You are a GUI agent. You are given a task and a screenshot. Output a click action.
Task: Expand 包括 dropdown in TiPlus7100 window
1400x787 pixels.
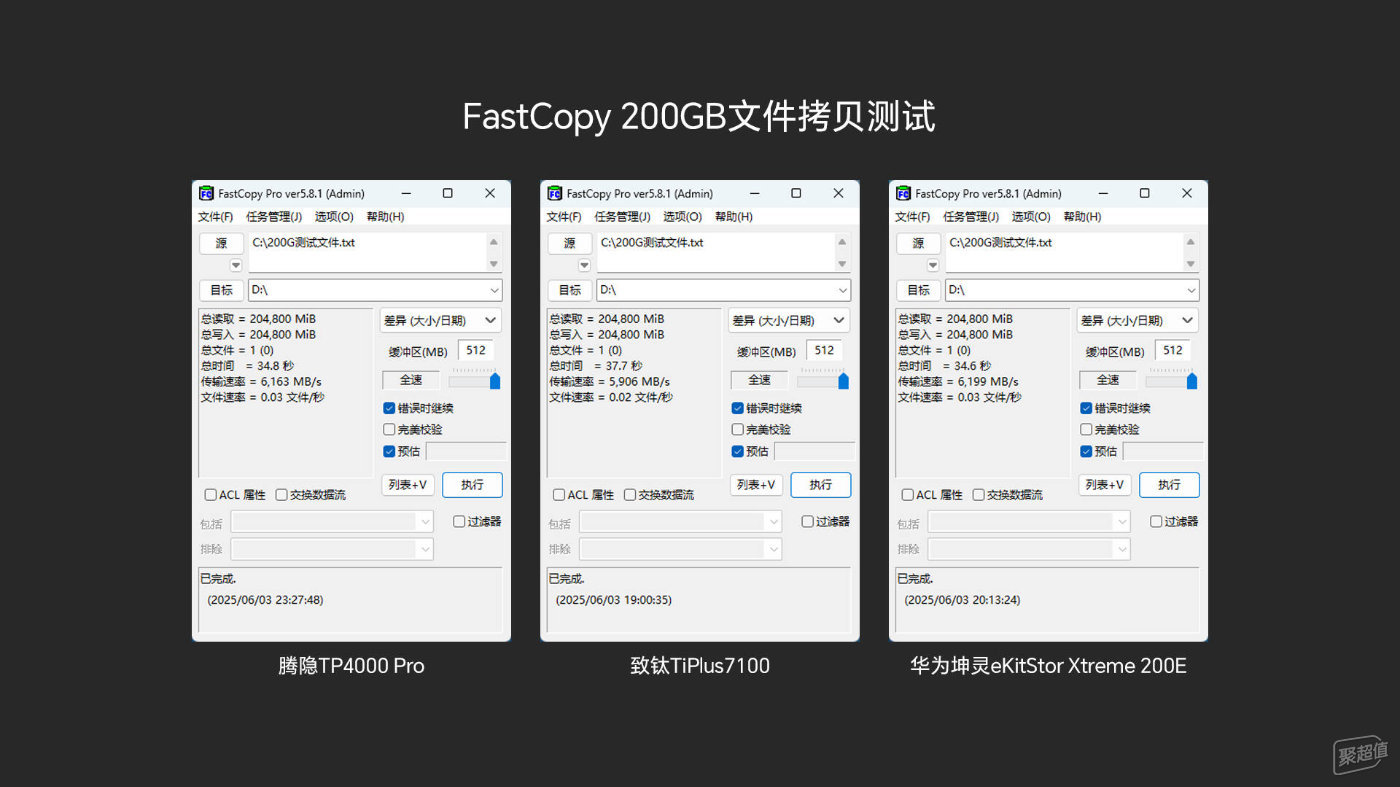773,522
